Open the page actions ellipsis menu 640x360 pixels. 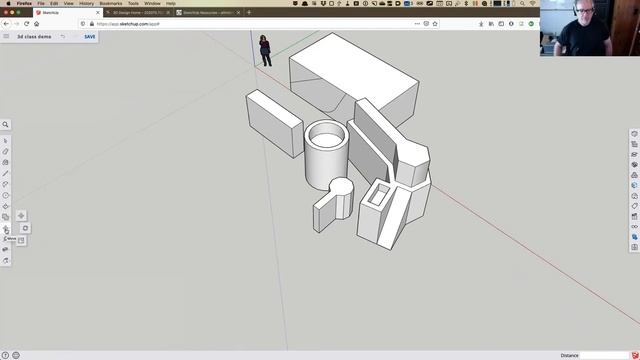click(x=417, y=24)
